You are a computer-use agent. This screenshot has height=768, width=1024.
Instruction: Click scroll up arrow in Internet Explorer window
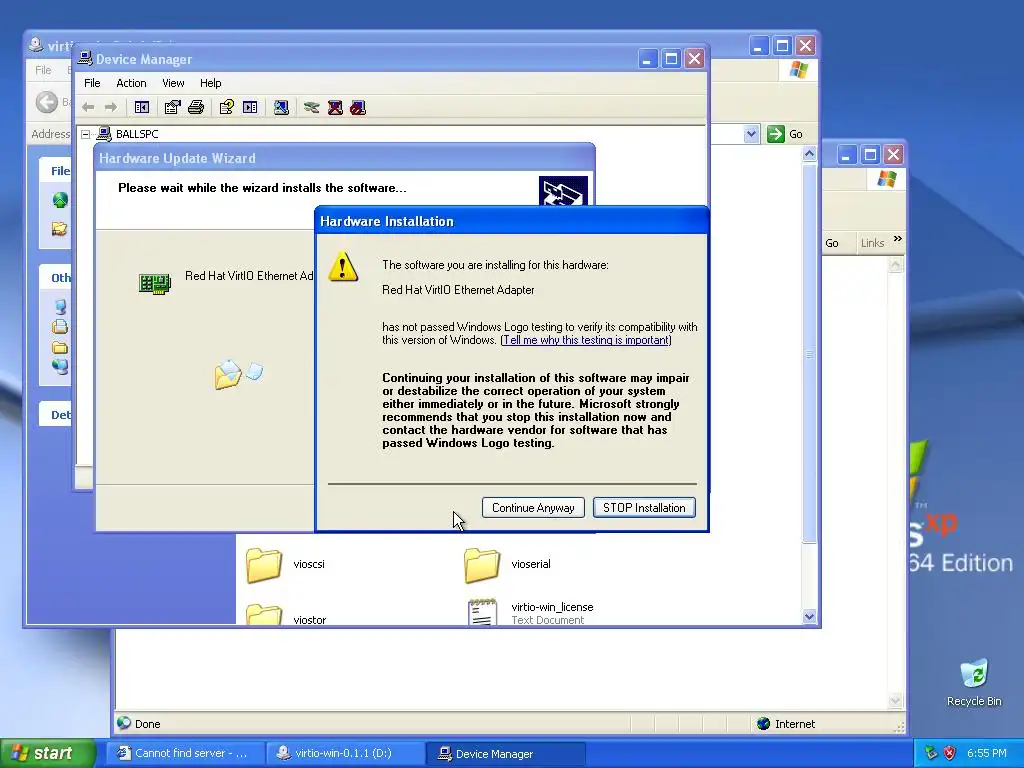(x=895, y=265)
